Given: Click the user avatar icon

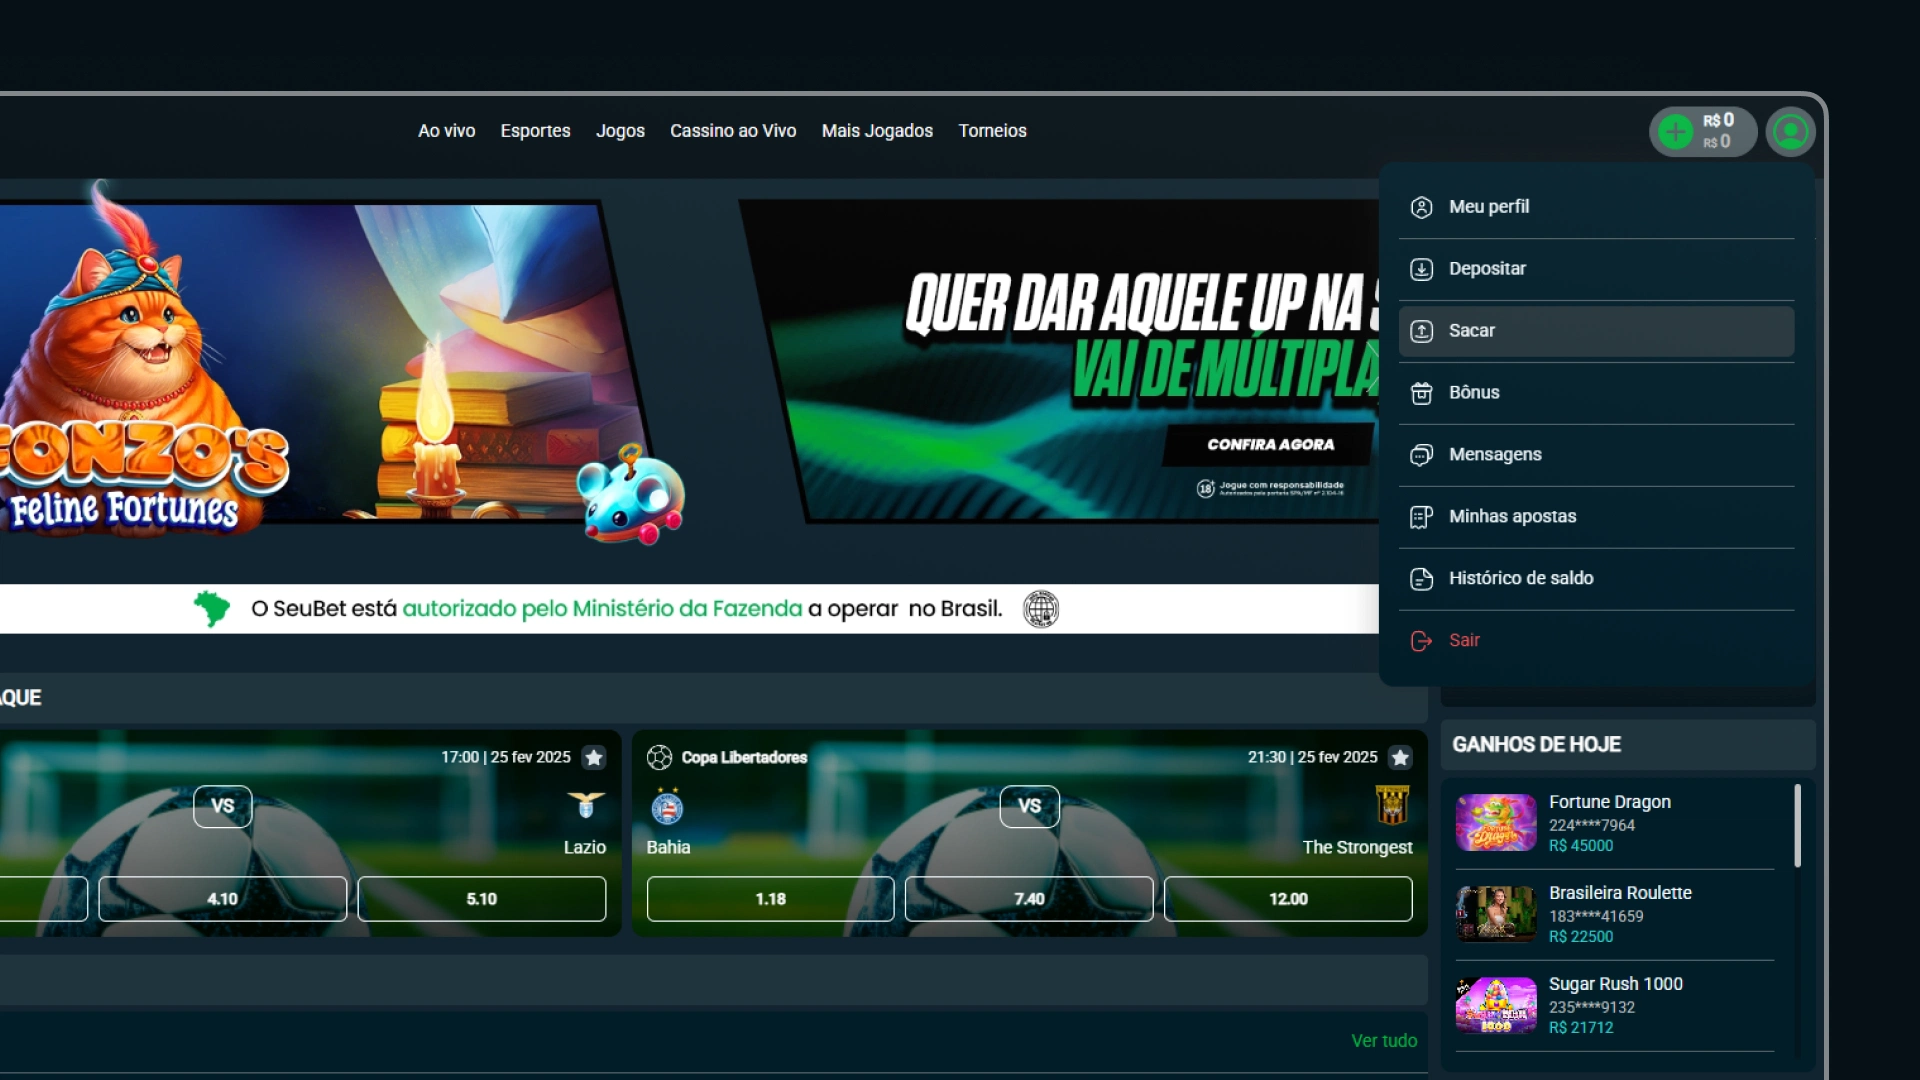Looking at the screenshot, I should (x=1790, y=131).
